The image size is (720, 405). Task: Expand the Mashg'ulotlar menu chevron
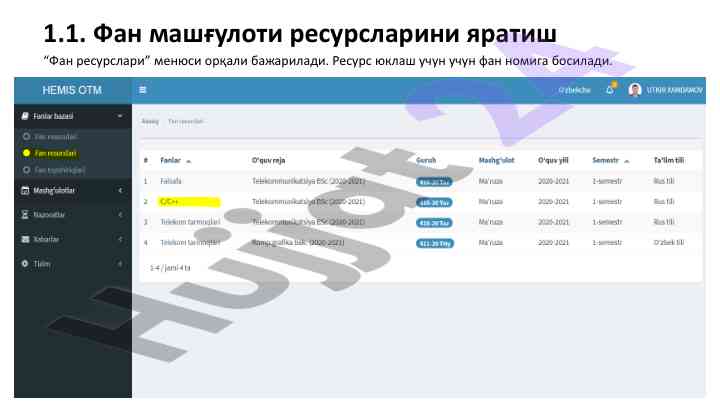click(120, 190)
